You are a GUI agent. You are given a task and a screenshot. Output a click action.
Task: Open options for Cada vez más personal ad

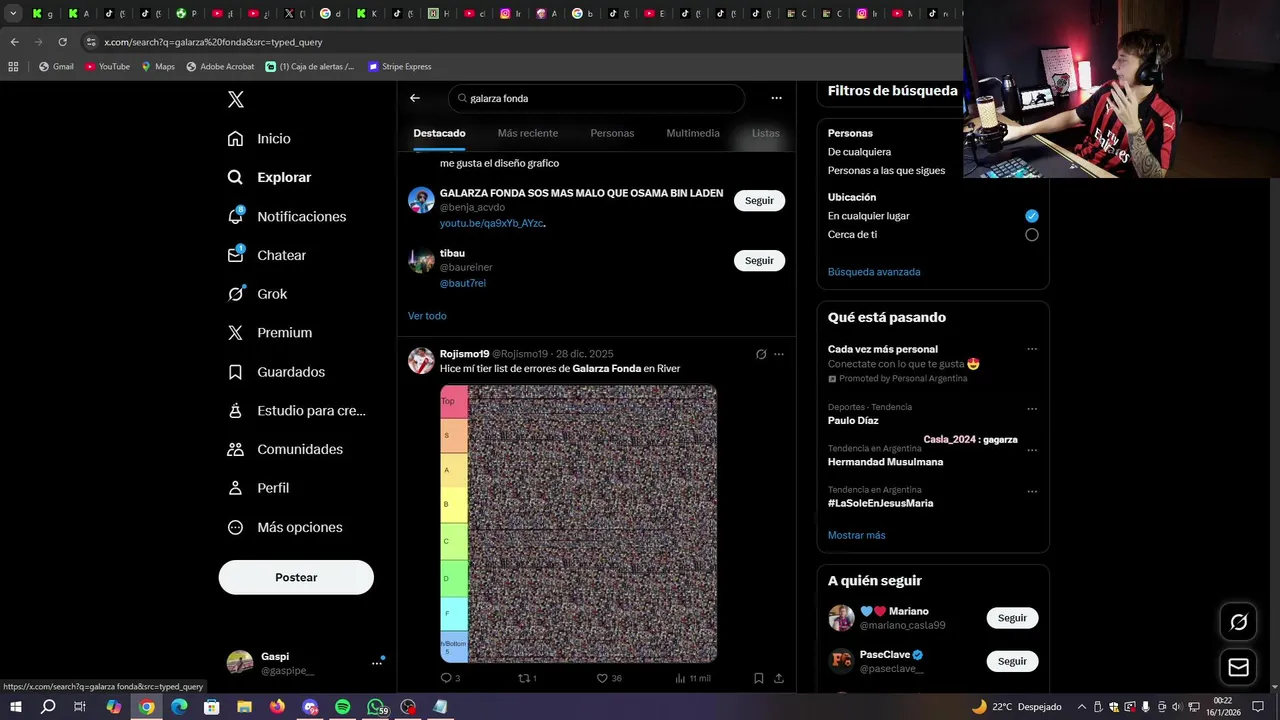(x=1032, y=349)
